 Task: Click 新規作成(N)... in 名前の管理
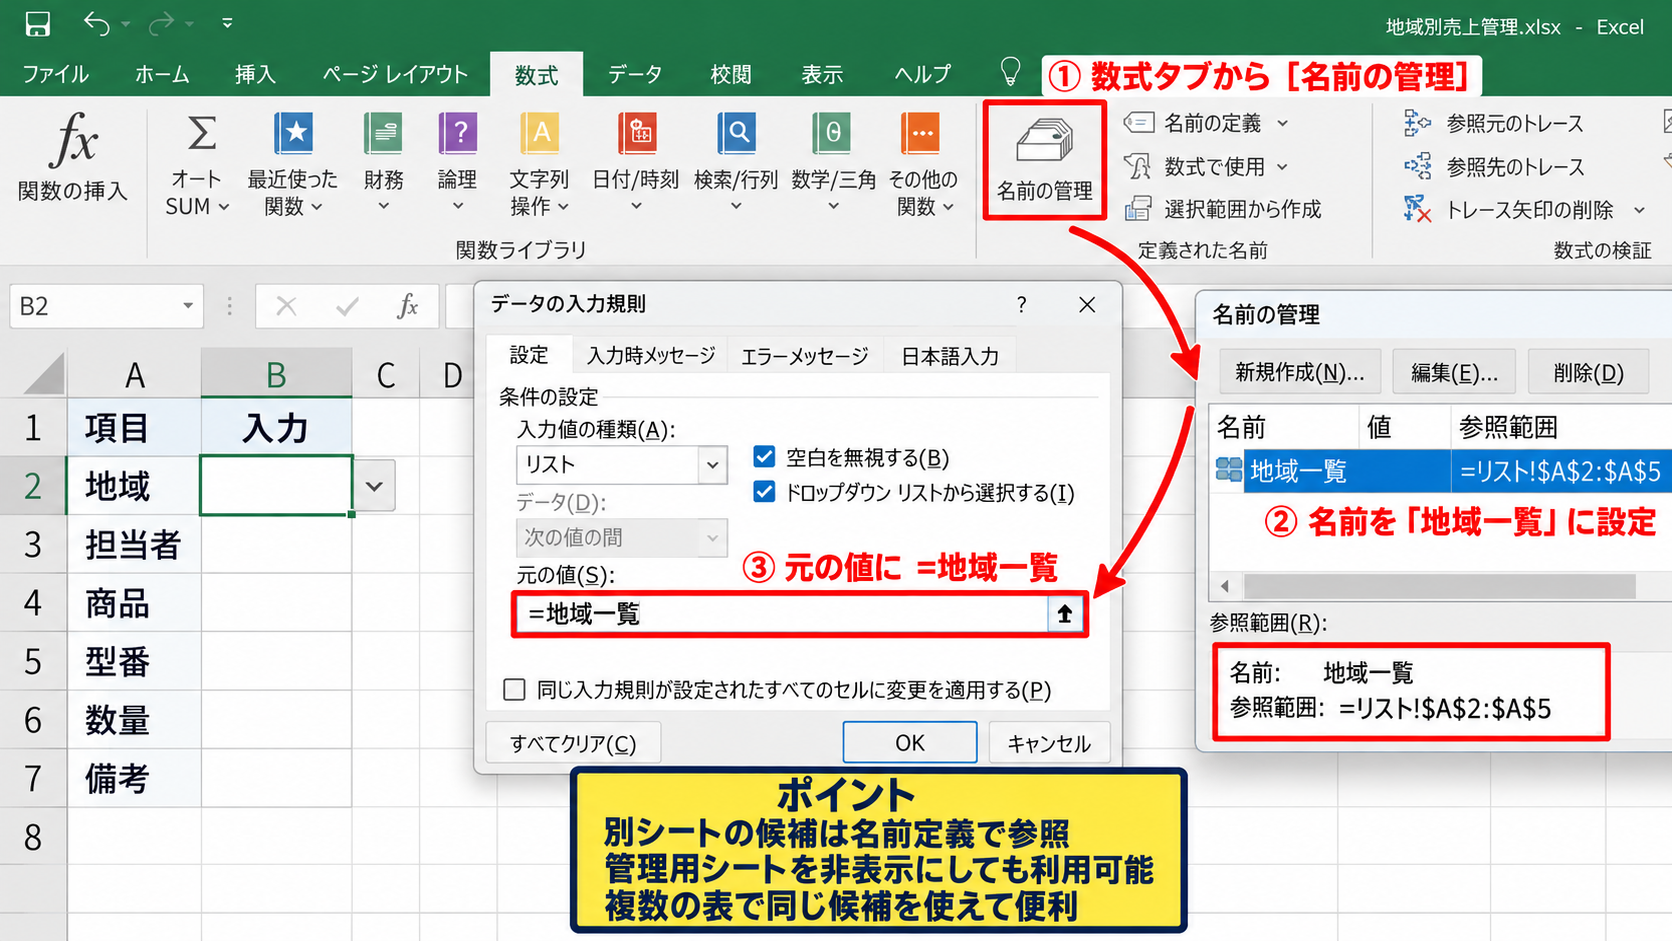click(x=1300, y=373)
